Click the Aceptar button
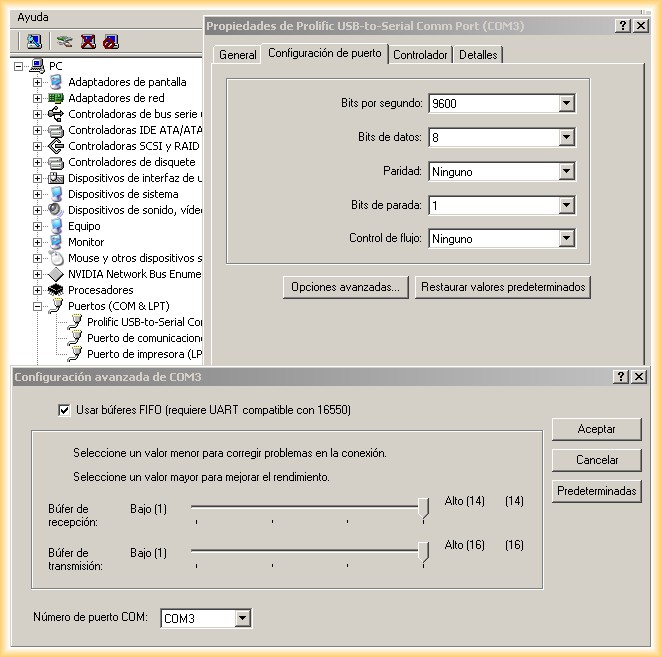The image size is (661, 657). click(596, 429)
